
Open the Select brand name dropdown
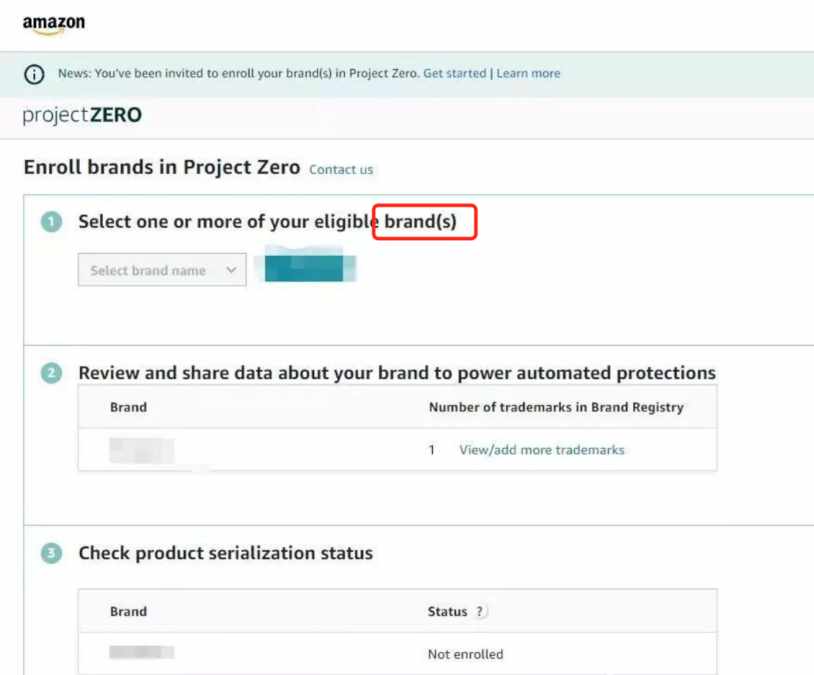(162, 270)
